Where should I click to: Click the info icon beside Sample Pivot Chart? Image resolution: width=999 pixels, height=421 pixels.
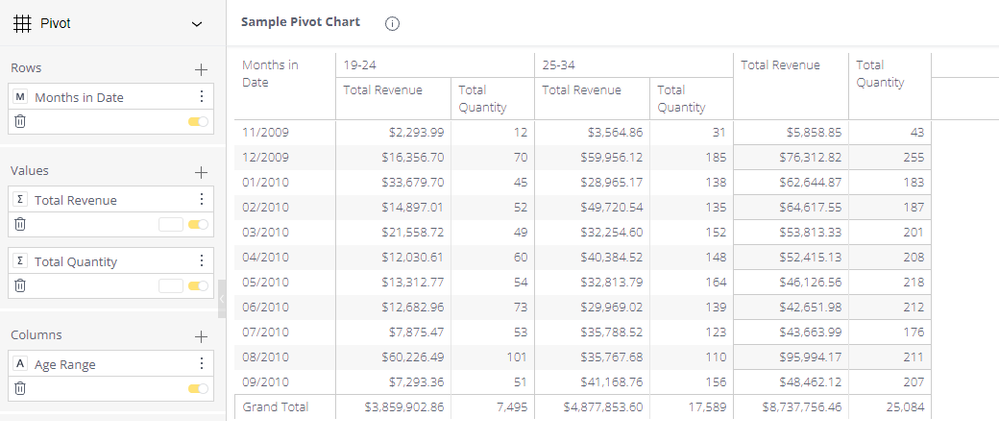click(392, 24)
